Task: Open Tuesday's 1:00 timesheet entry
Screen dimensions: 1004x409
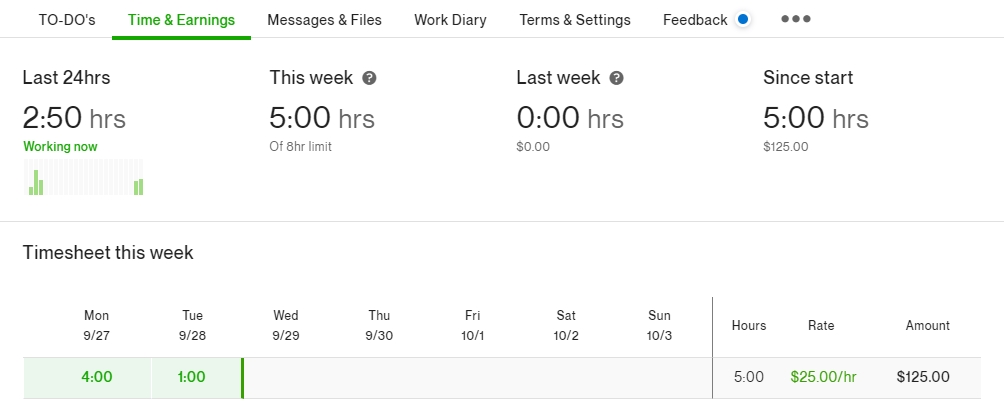Action: pyautogui.click(x=192, y=377)
